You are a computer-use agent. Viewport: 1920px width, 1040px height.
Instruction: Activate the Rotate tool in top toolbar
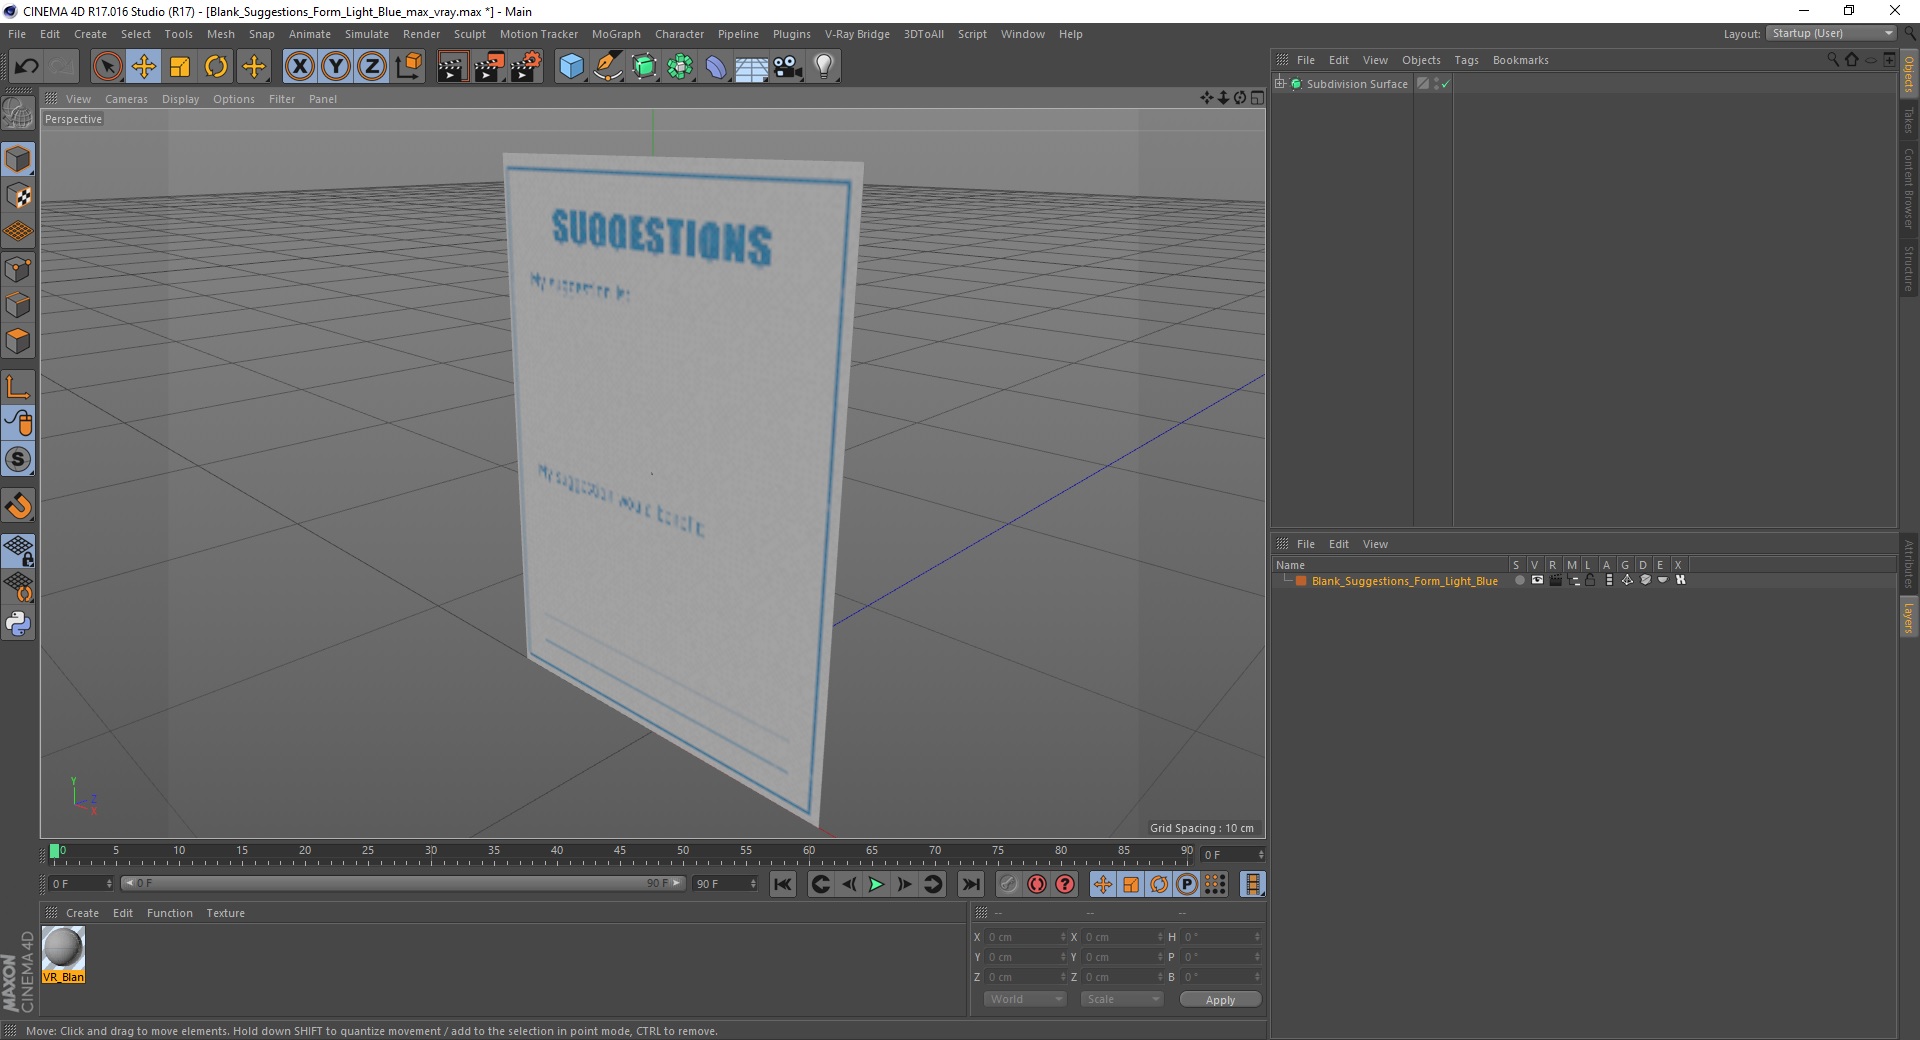point(216,67)
